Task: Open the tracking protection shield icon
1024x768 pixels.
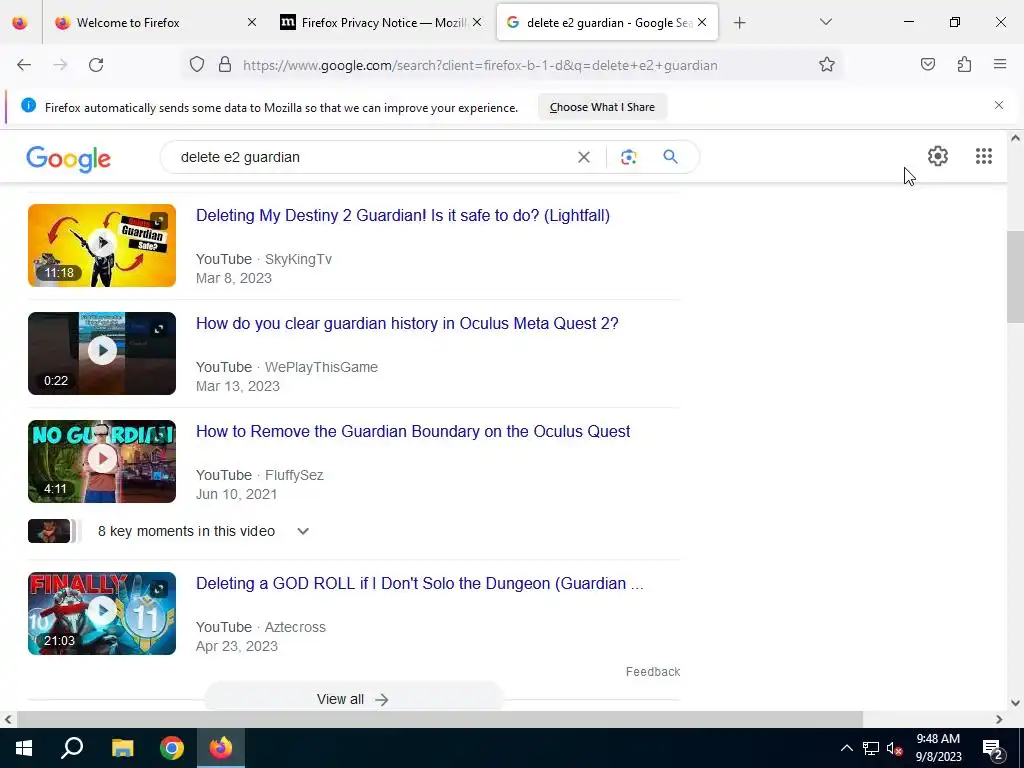Action: 197,64
